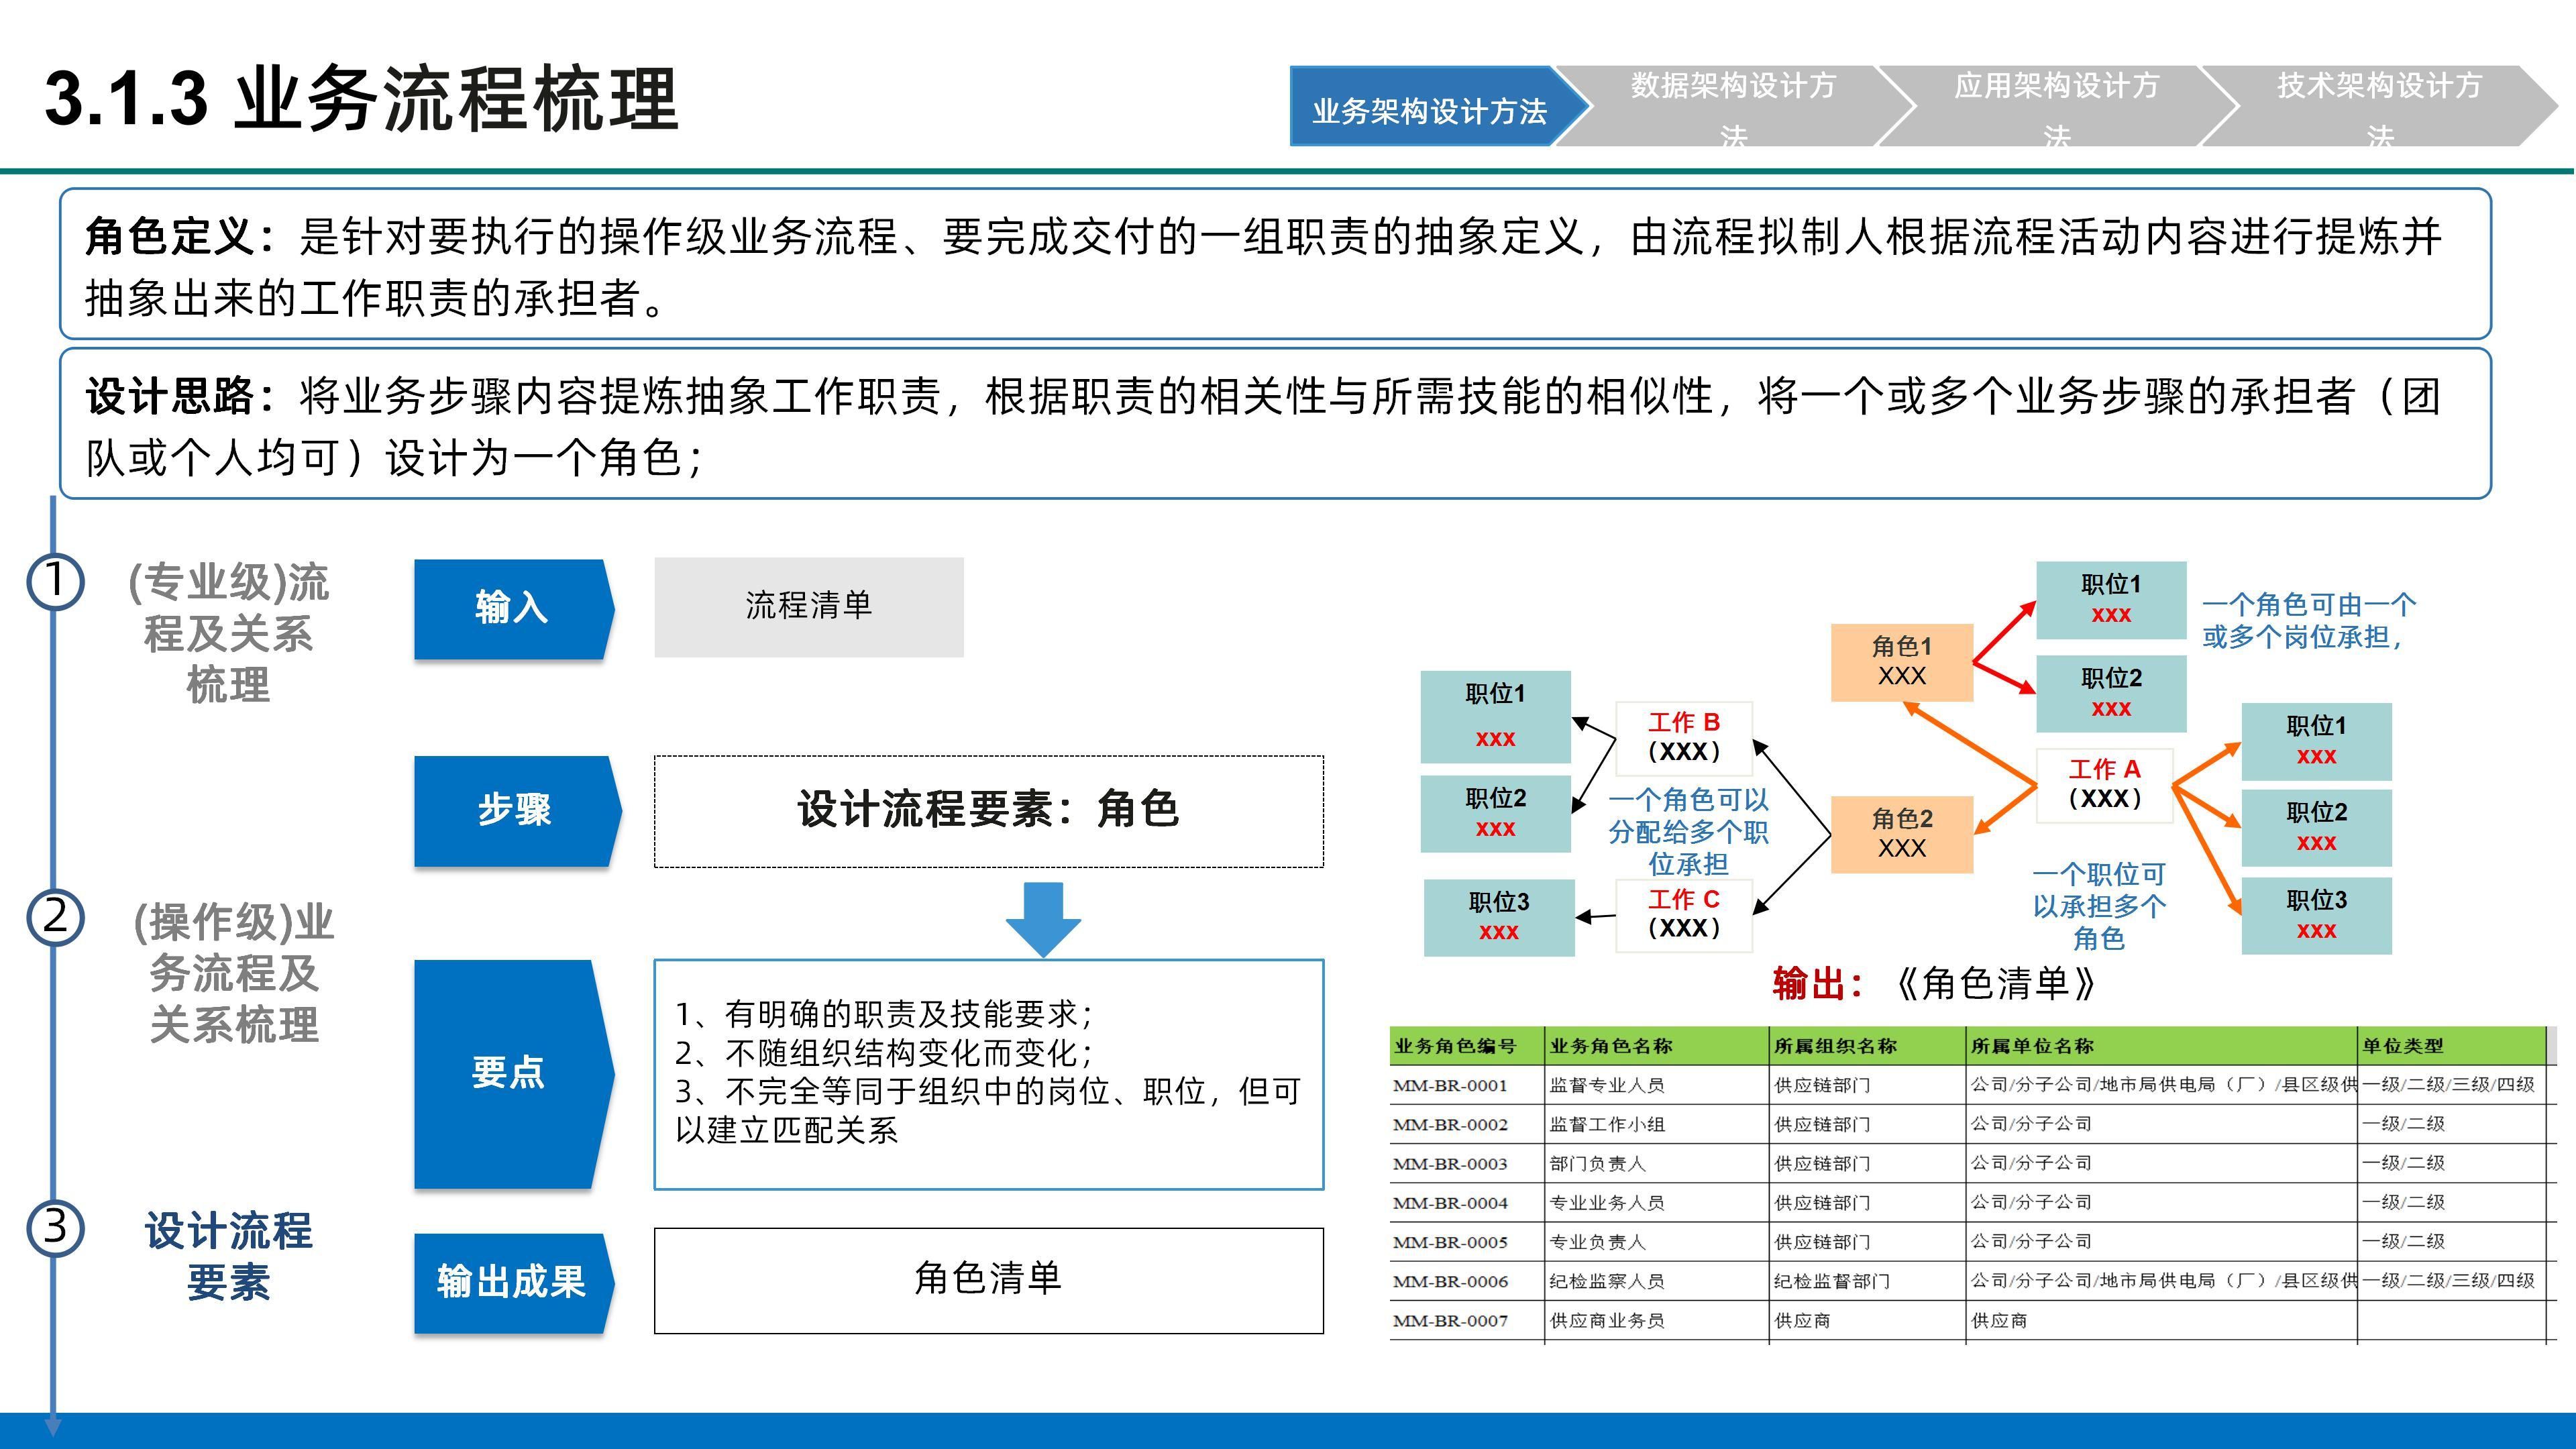The width and height of the screenshot is (2576, 1449).
Task: Click note 一个职位可以承担多个角色
Action: pyautogui.click(x=2098, y=907)
